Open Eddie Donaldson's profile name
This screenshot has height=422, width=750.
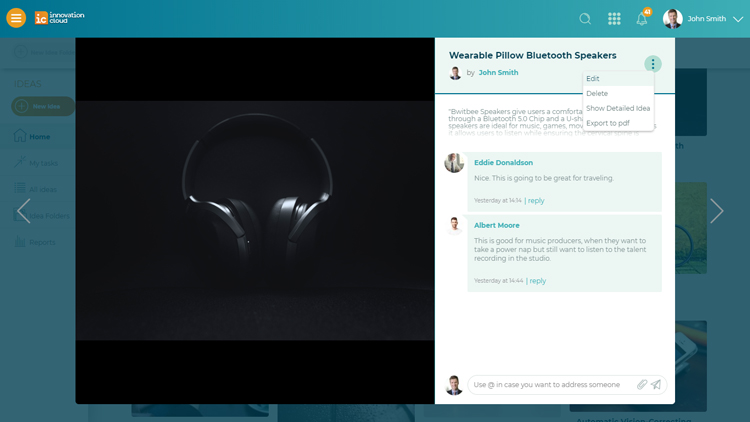503,163
